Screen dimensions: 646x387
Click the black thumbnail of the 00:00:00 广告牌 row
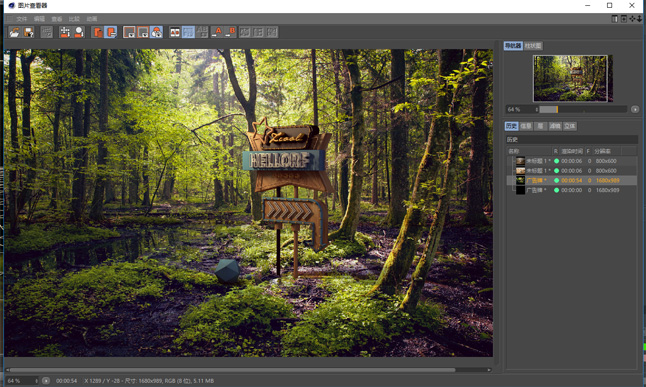520,190
